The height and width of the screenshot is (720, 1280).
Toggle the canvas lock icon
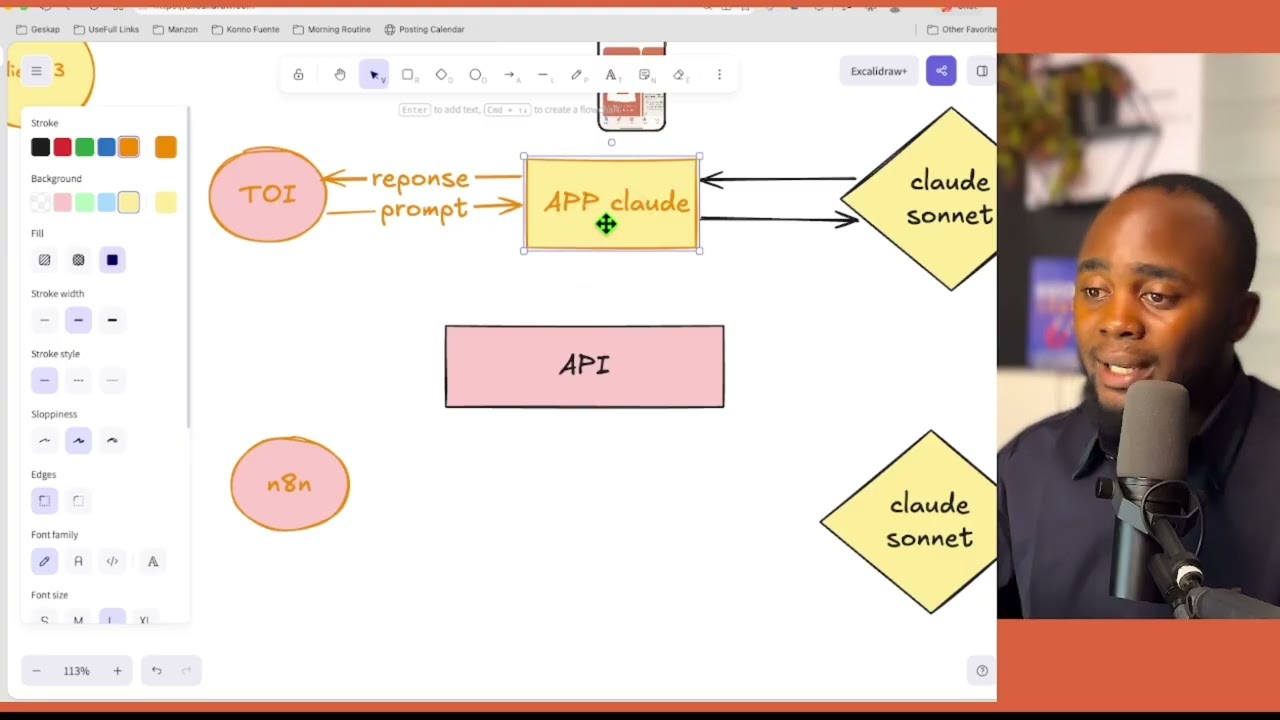pyautogui.click(x=298, y=74)
